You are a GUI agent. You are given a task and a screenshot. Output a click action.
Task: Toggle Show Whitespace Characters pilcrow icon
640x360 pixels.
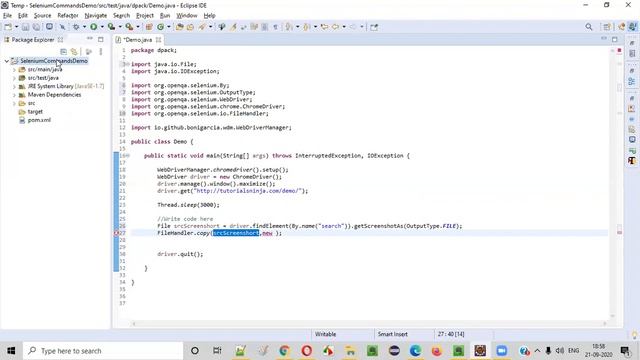point(276,27)
